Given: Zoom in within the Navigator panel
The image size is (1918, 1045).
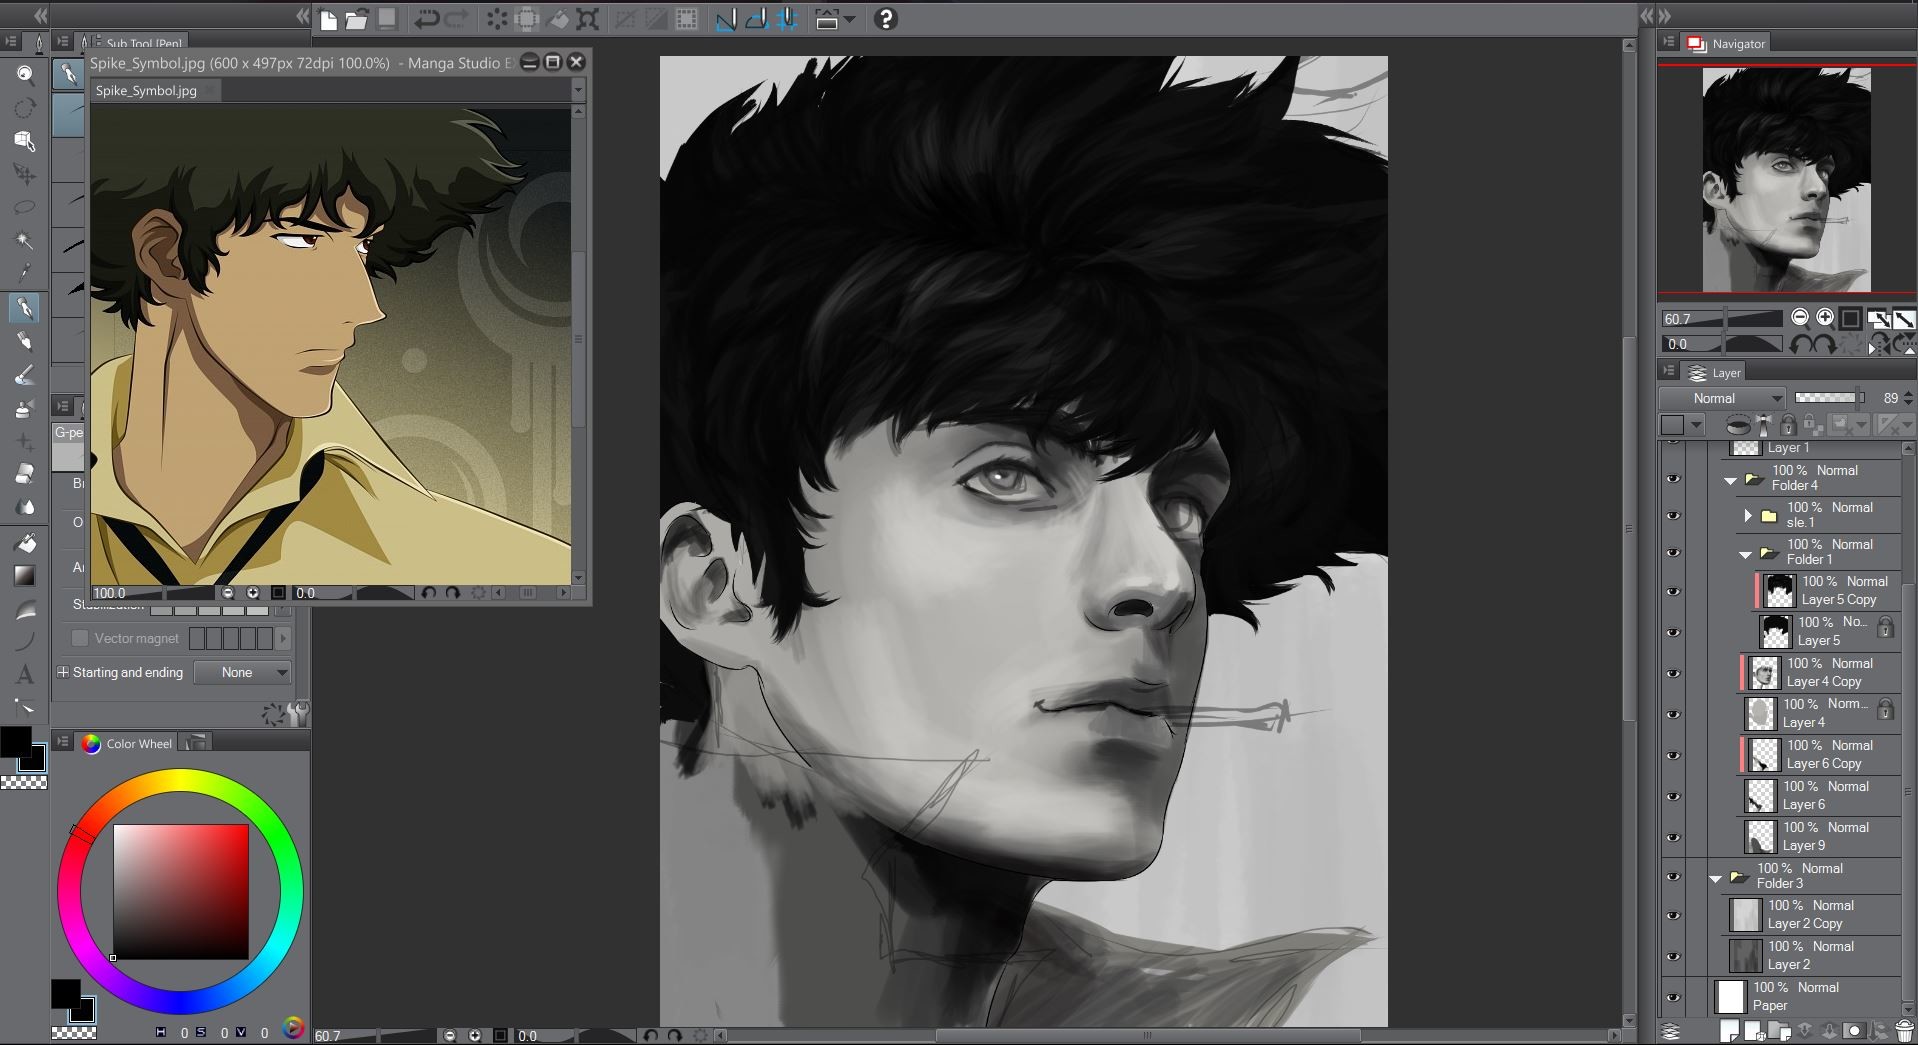Looking at the screenshot, I should [x=1825, y=317].
